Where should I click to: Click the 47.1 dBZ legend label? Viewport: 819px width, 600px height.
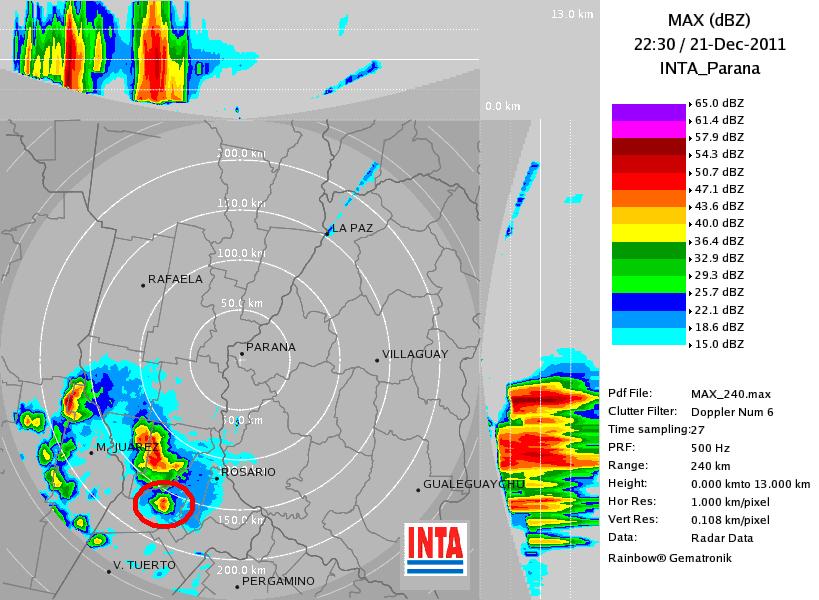(x=719, y=189)
